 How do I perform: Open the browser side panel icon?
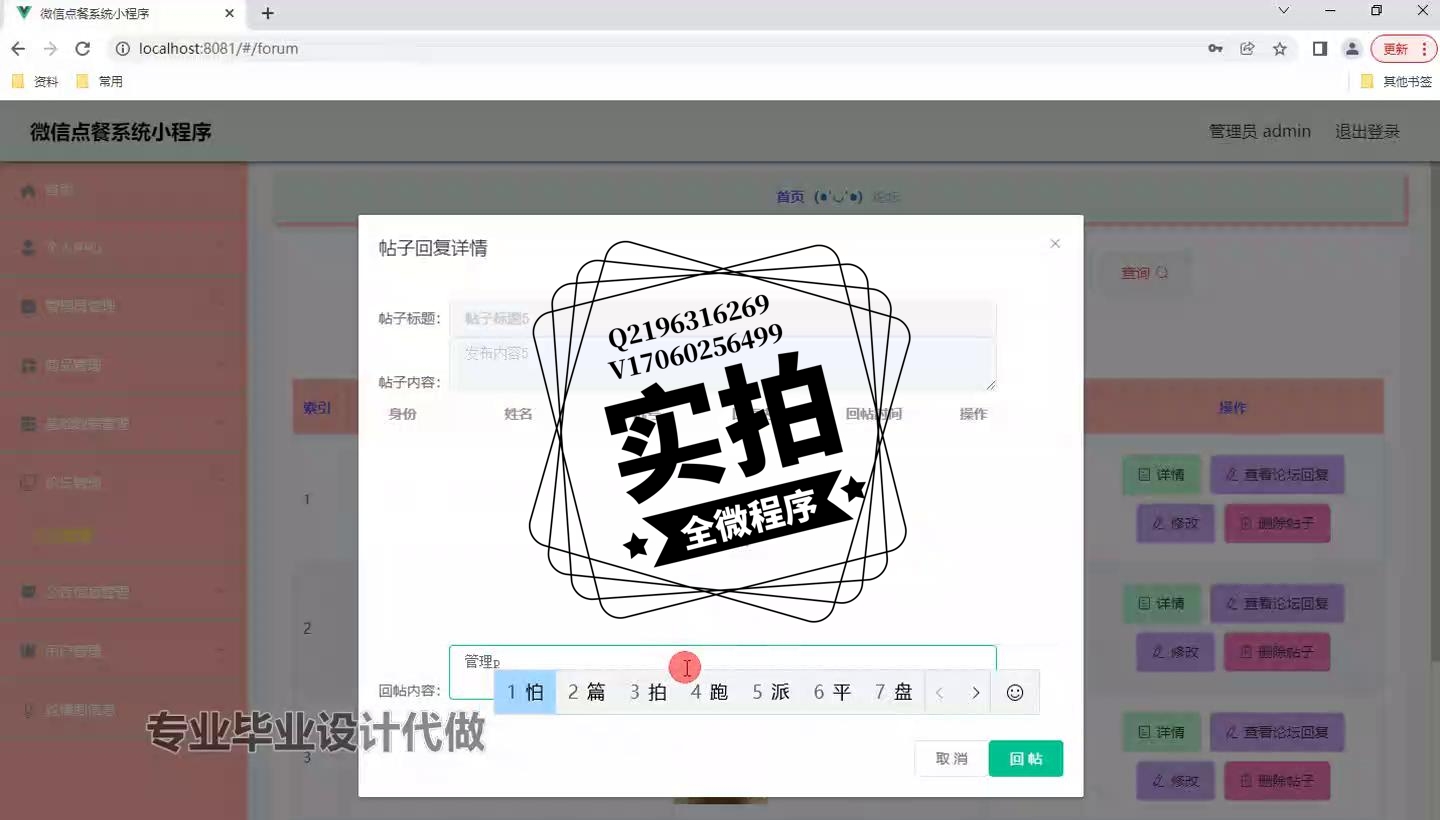pyautogui.click(x=1320, y=48)
